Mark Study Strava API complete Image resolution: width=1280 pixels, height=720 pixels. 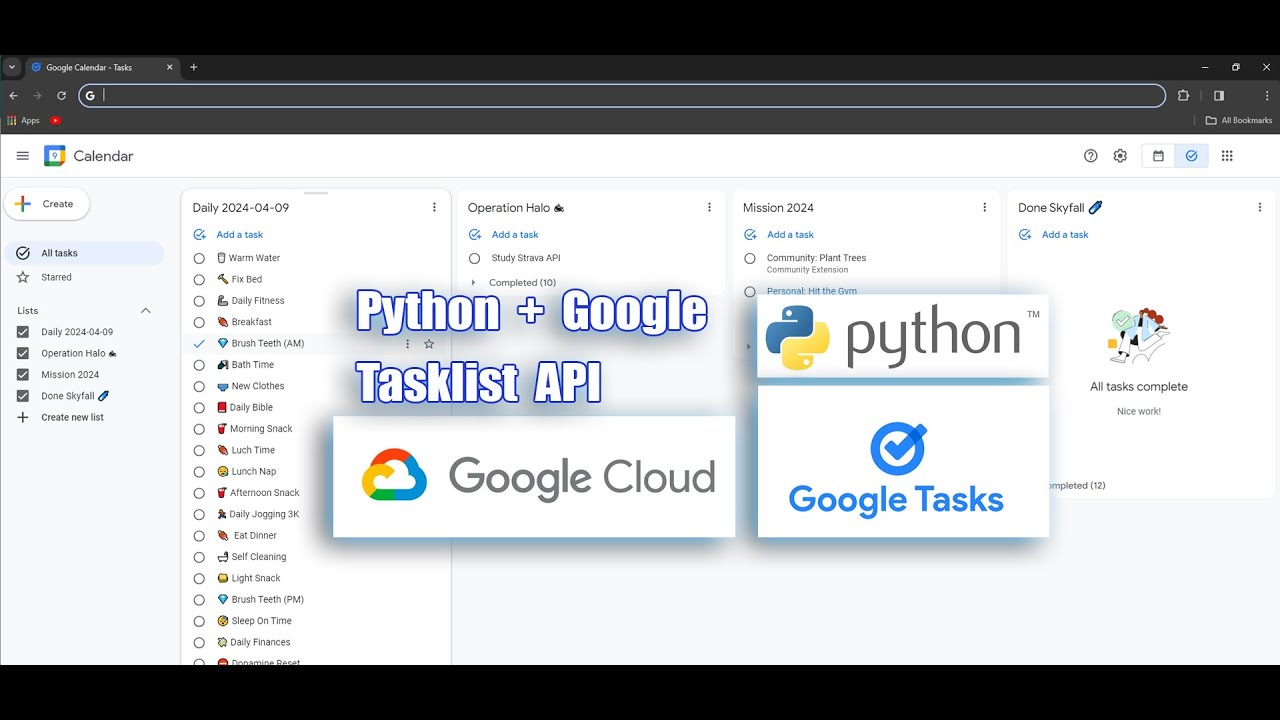[x=474, y=258]
